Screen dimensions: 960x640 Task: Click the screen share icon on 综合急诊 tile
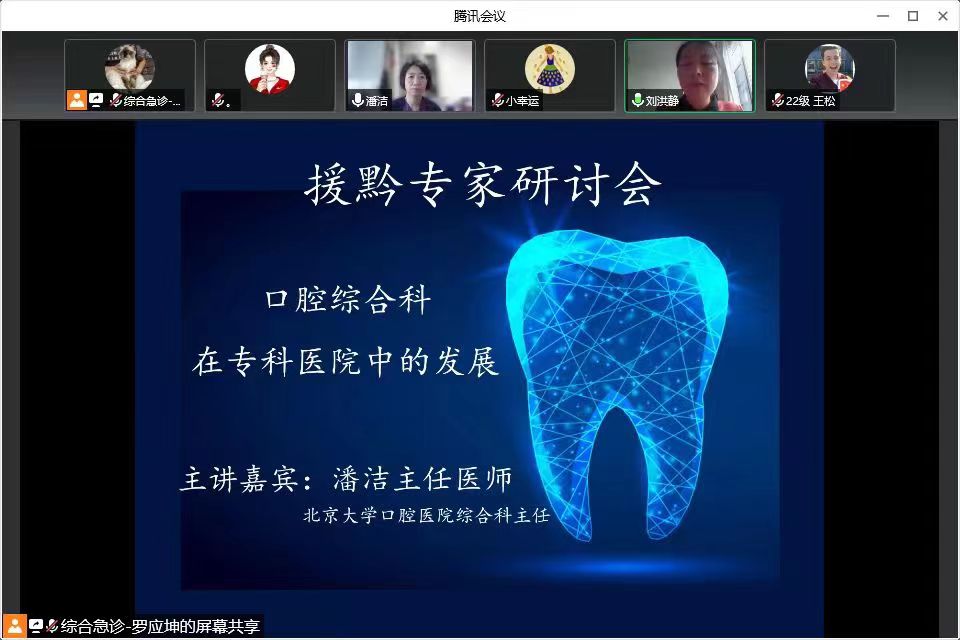point(97,100)
